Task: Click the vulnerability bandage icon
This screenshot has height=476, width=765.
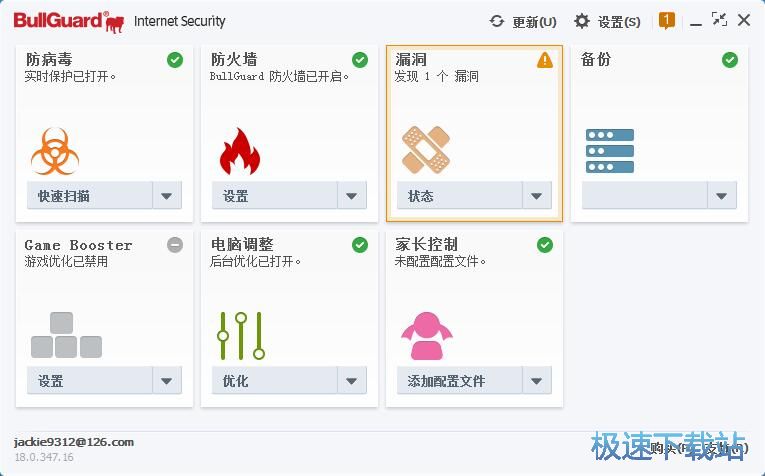Action: (425, 150)
